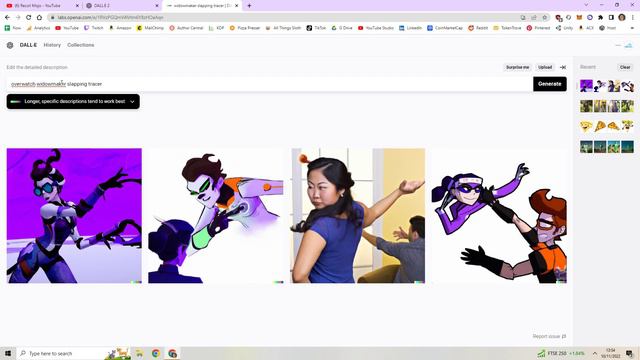
Task: Open the OpenAI logo home icon
Action: (x=10, y=45)
